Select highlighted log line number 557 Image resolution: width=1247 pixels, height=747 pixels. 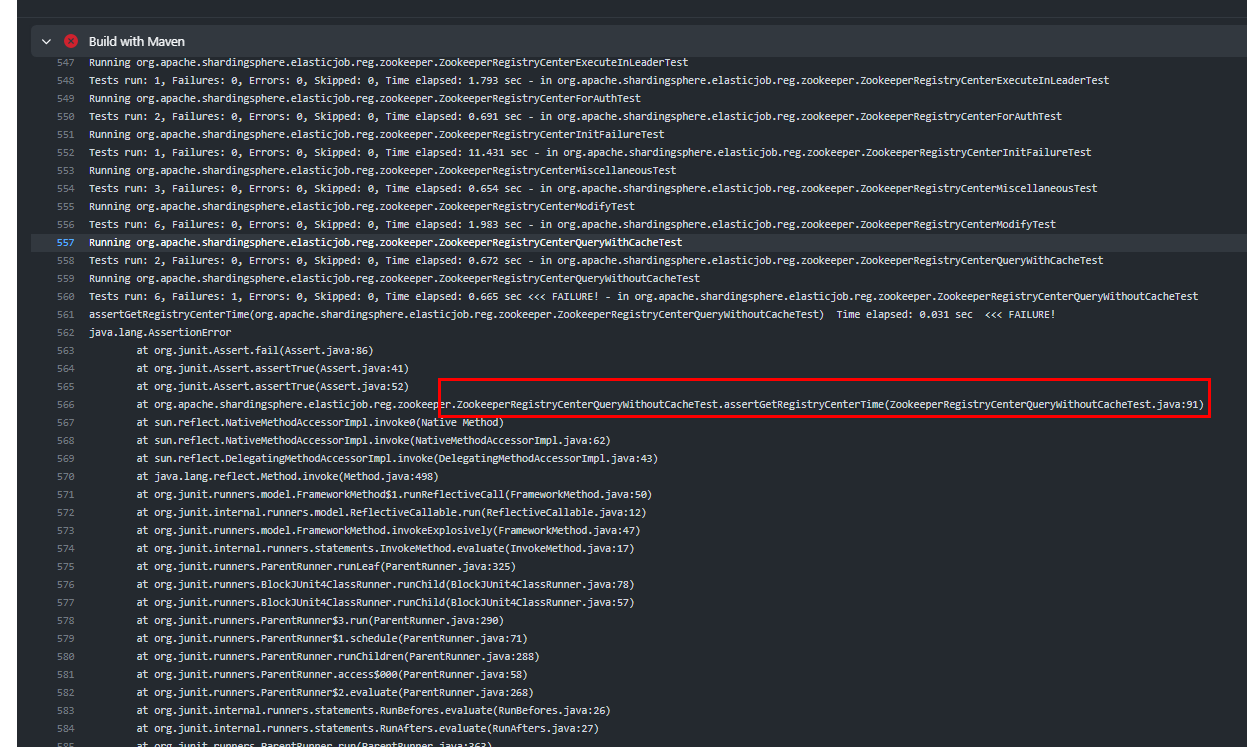(x=65, y=242)
